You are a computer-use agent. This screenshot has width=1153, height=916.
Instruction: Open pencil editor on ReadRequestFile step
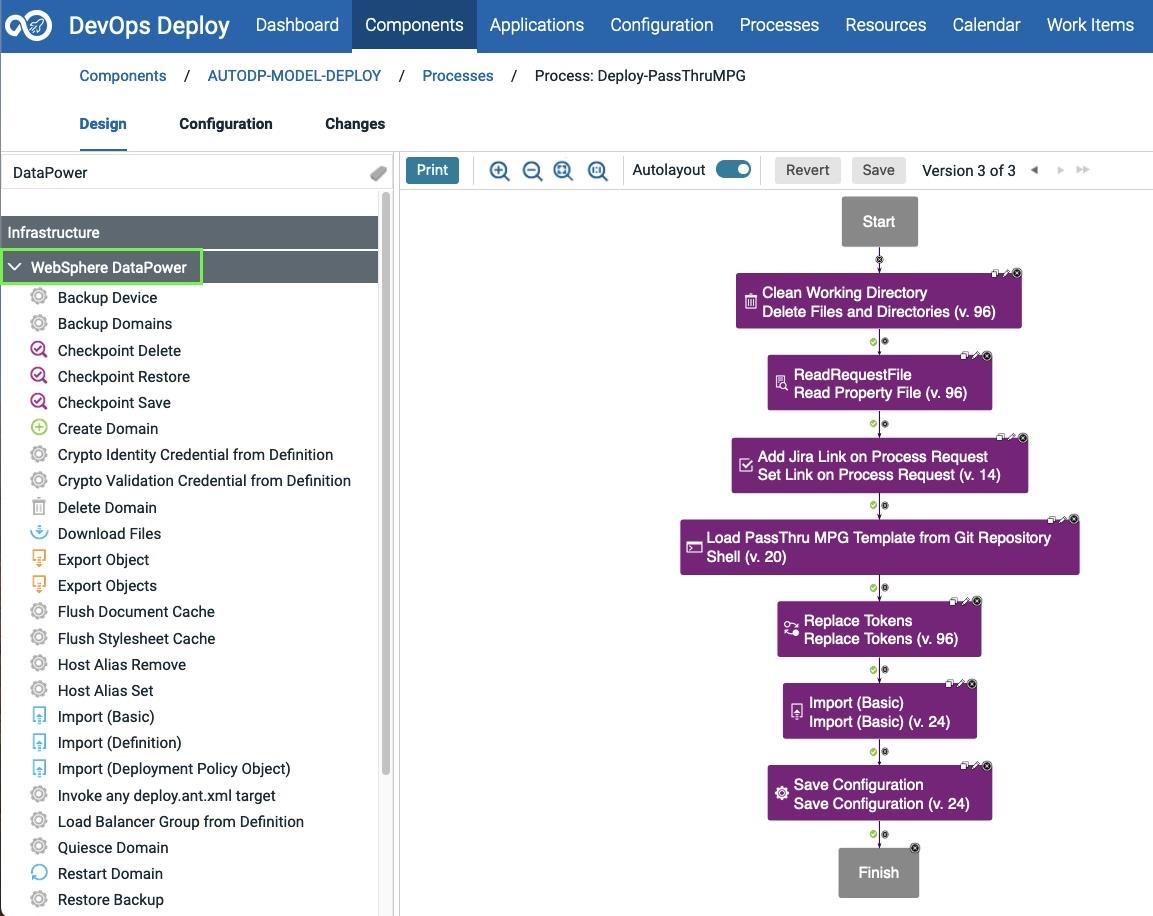click(976, 357)
